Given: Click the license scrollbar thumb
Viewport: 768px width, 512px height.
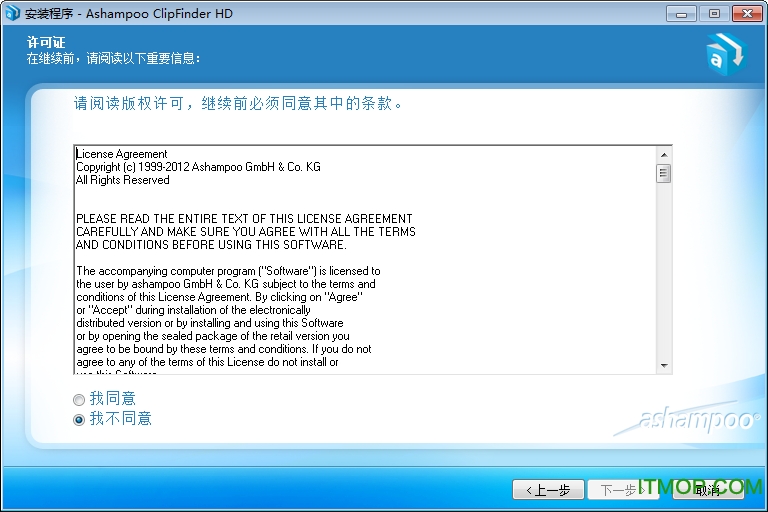Looking at the screenshot, I should coord(663,174).
